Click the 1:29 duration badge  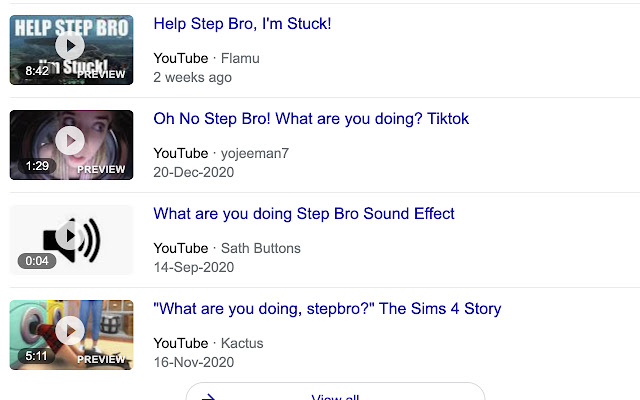(37, 166)
